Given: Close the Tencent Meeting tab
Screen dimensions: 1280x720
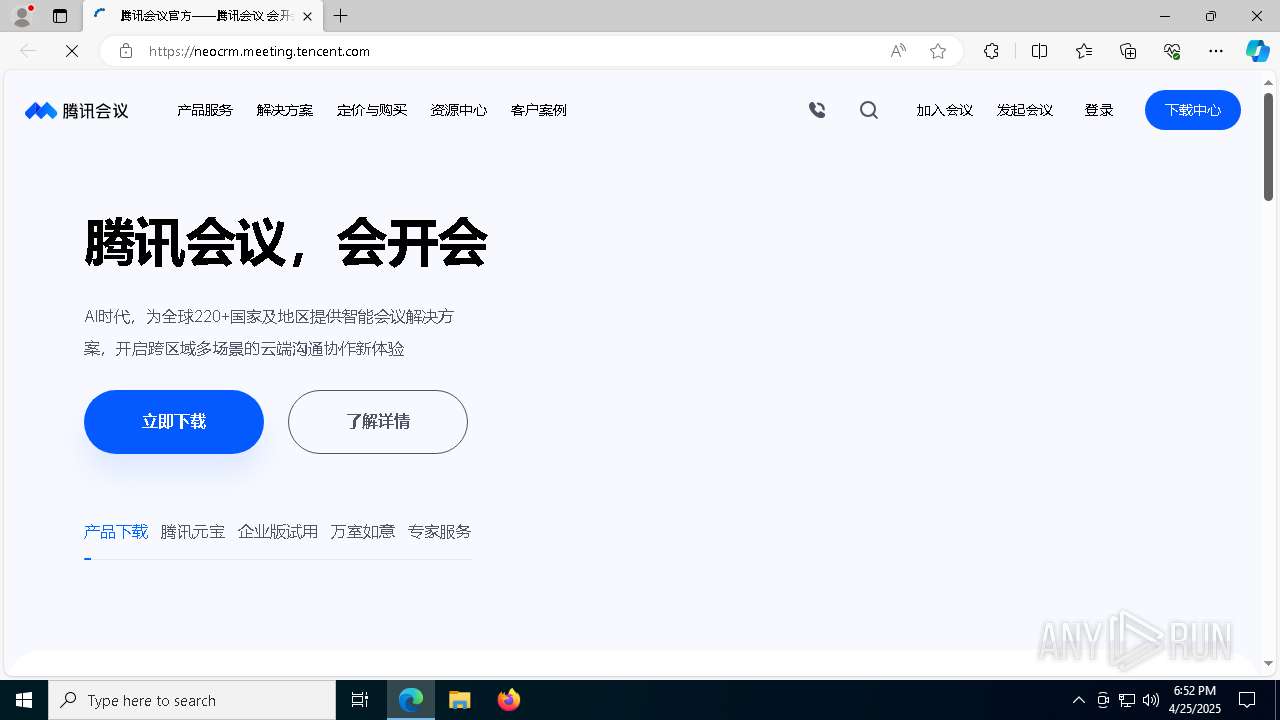Looking at the screenshot, I should coord(307,16).
